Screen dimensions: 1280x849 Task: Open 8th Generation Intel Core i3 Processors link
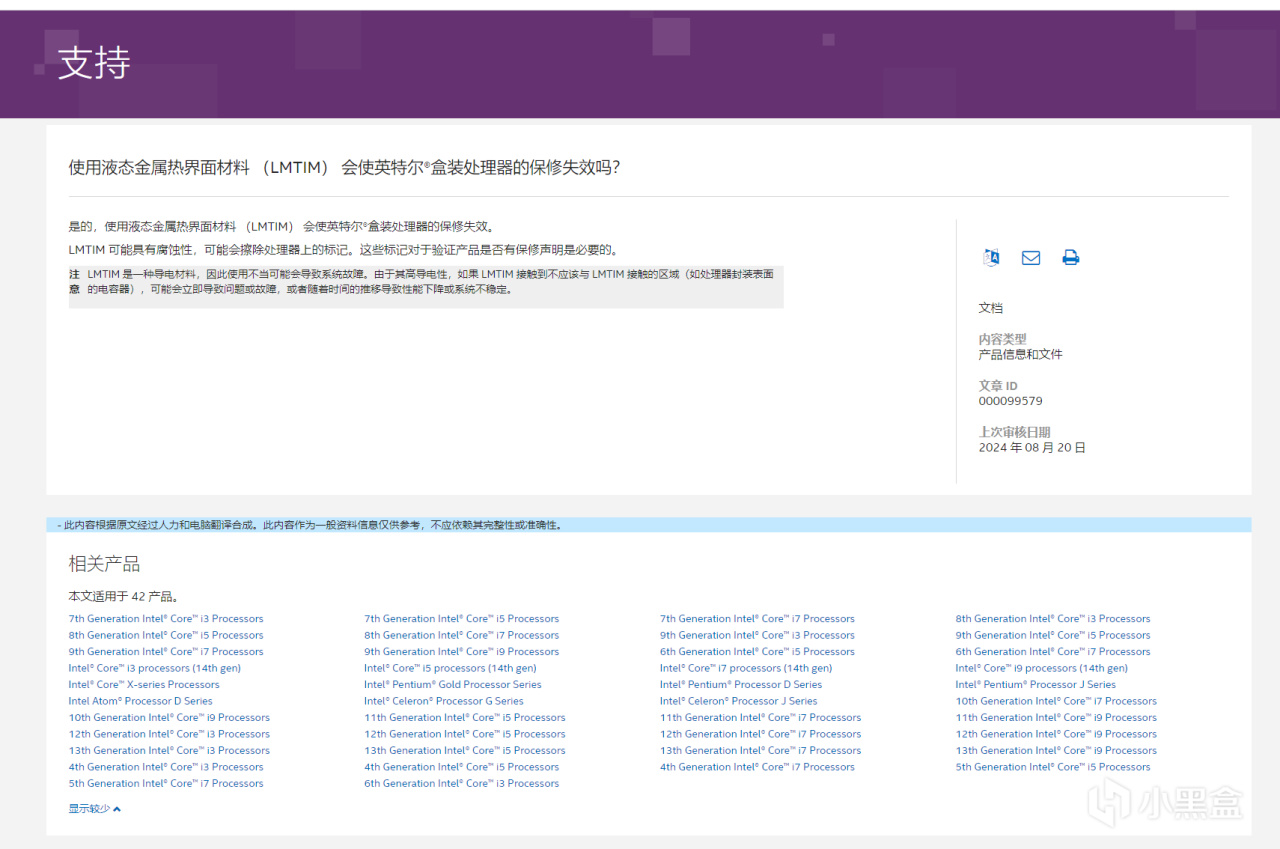1053,619
